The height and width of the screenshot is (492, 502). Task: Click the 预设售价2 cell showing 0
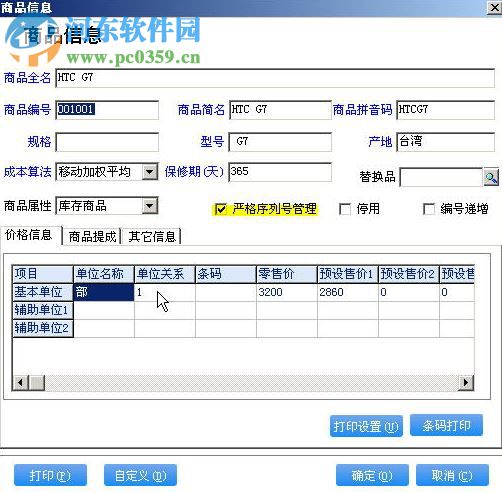(x=409, y=292)
